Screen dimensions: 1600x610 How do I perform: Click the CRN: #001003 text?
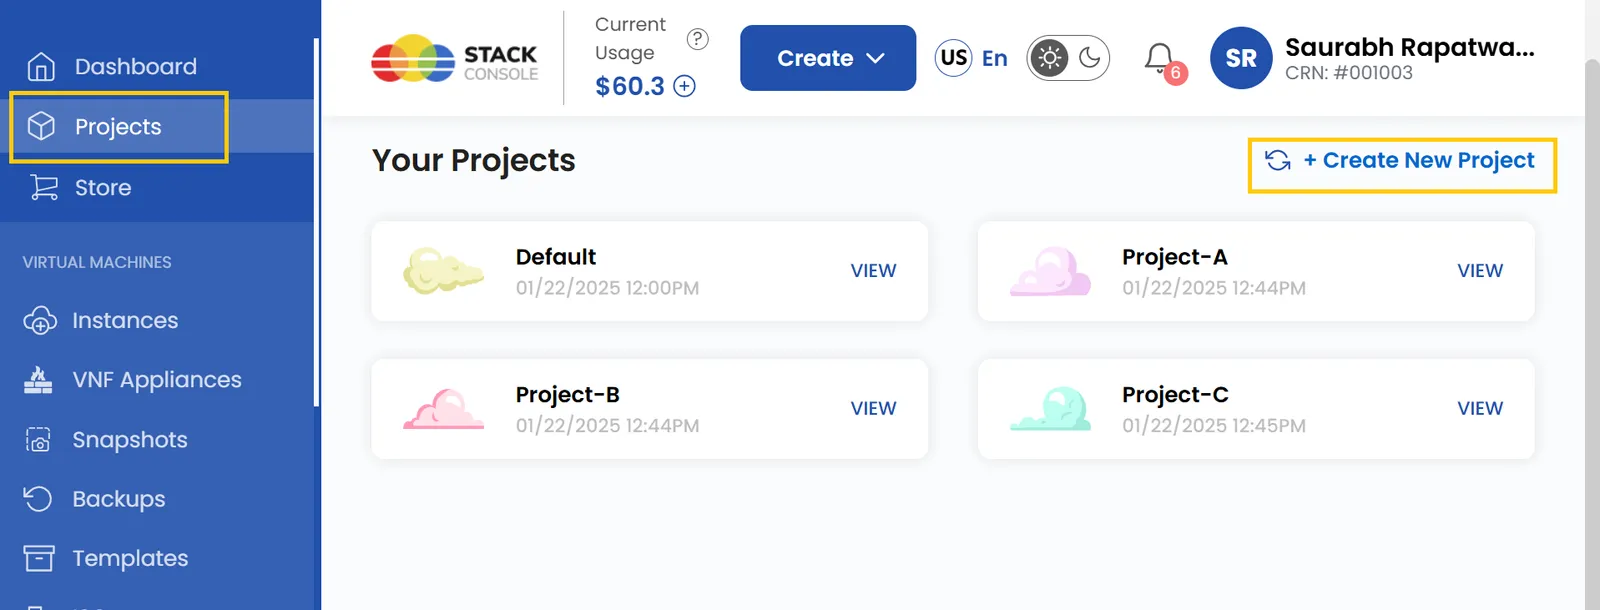1349,73
